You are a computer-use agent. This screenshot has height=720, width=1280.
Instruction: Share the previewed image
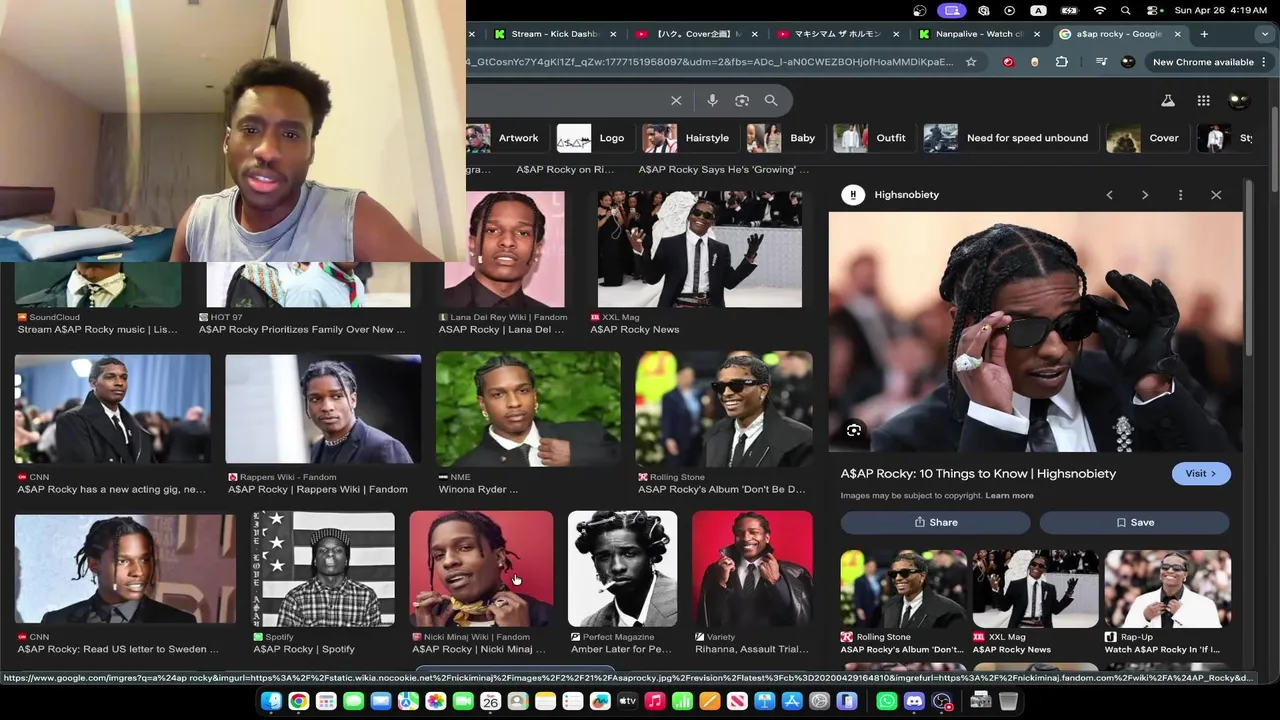tap(935, 522)
